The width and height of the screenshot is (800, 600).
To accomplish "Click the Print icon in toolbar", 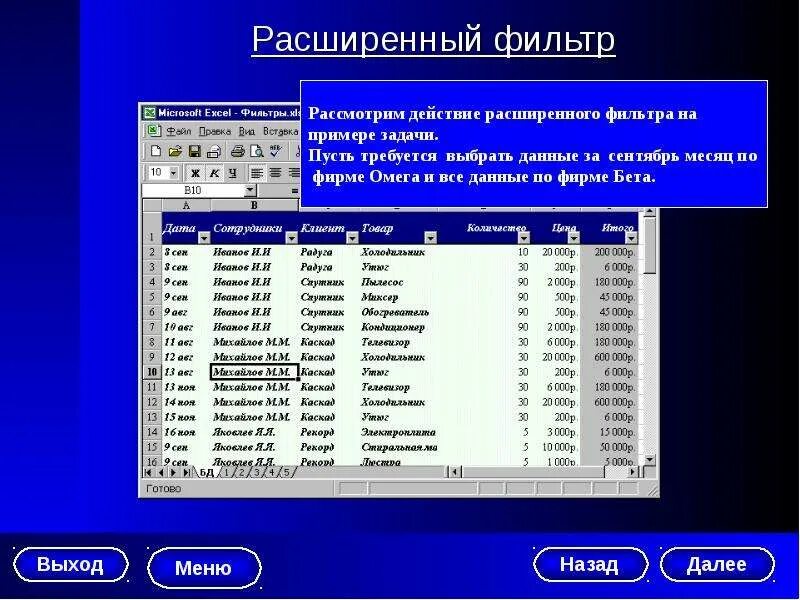I will [x=237, y=151].
